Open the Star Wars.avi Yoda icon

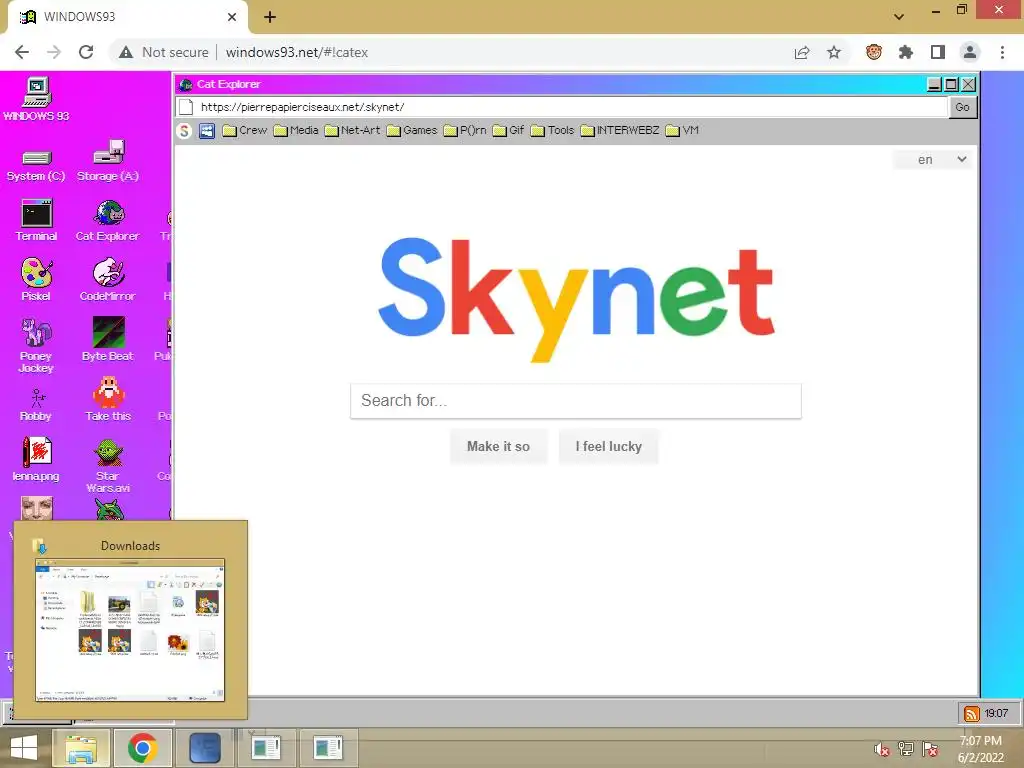coord(108,466)
